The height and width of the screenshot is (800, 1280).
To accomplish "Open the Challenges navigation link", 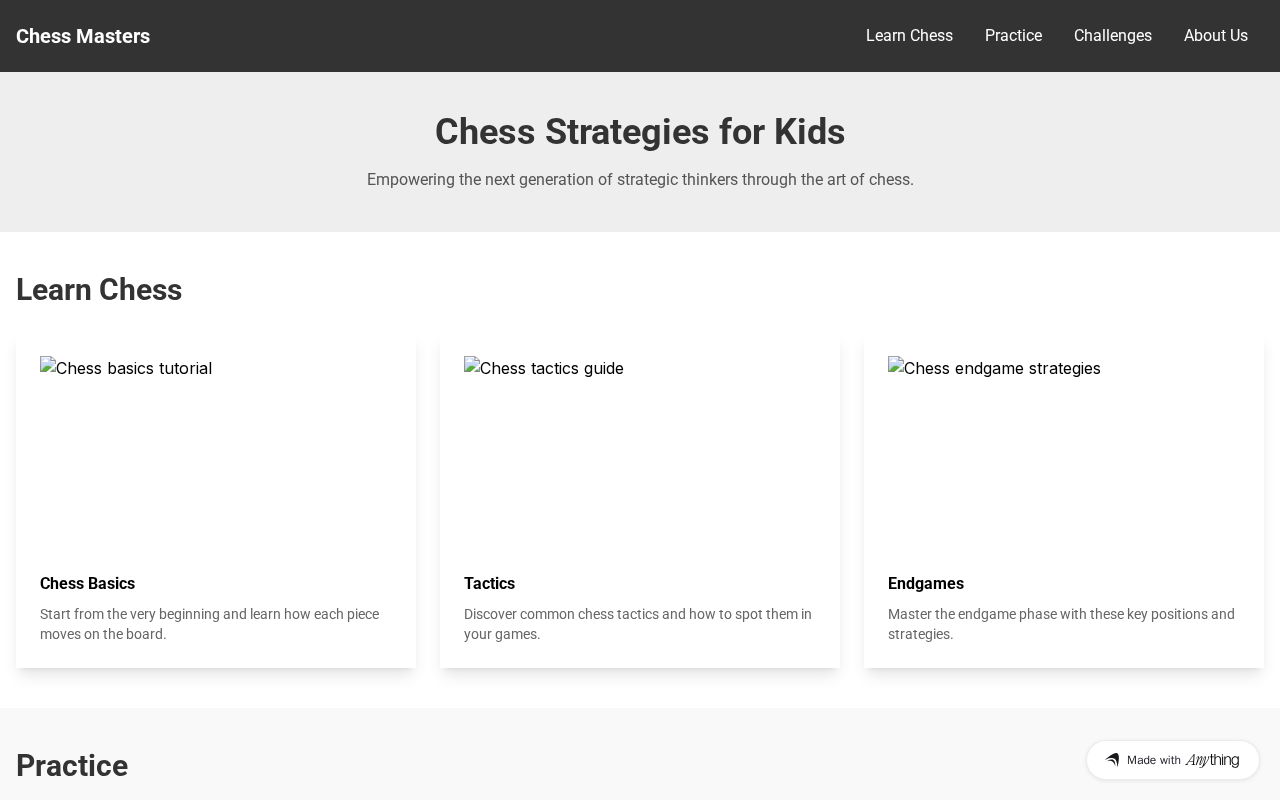I will tap(1112, 36).
